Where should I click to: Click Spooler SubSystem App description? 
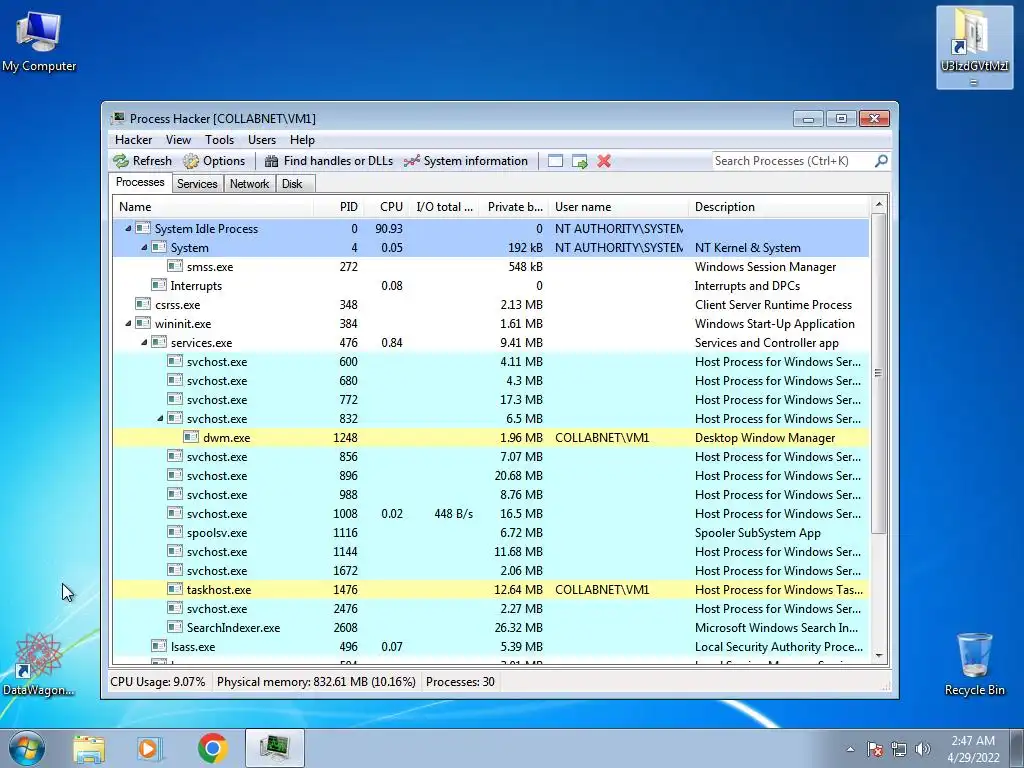coord(758,533)
